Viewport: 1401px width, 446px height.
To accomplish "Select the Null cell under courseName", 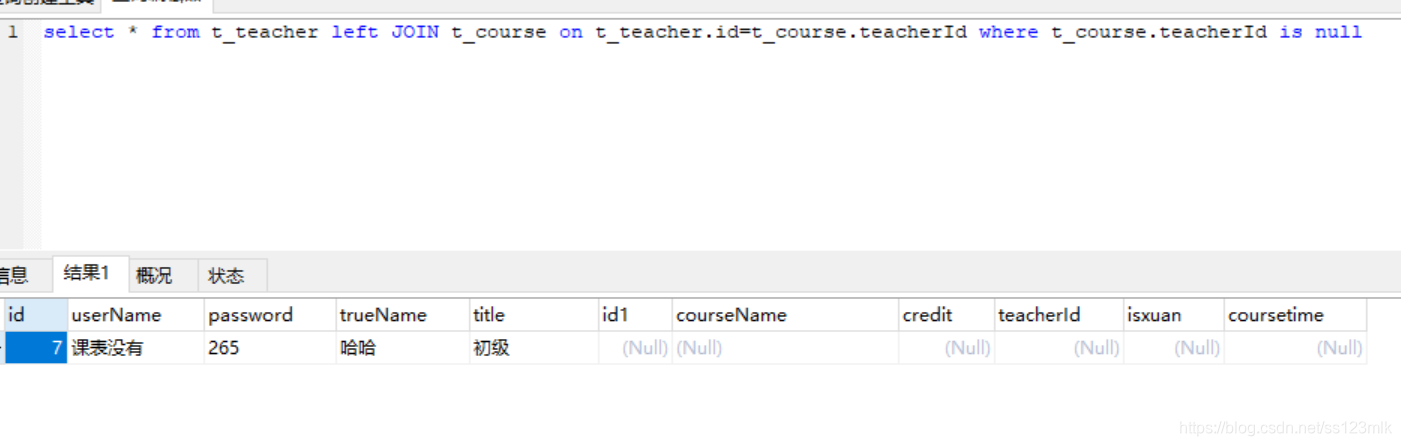I will 785,348.
